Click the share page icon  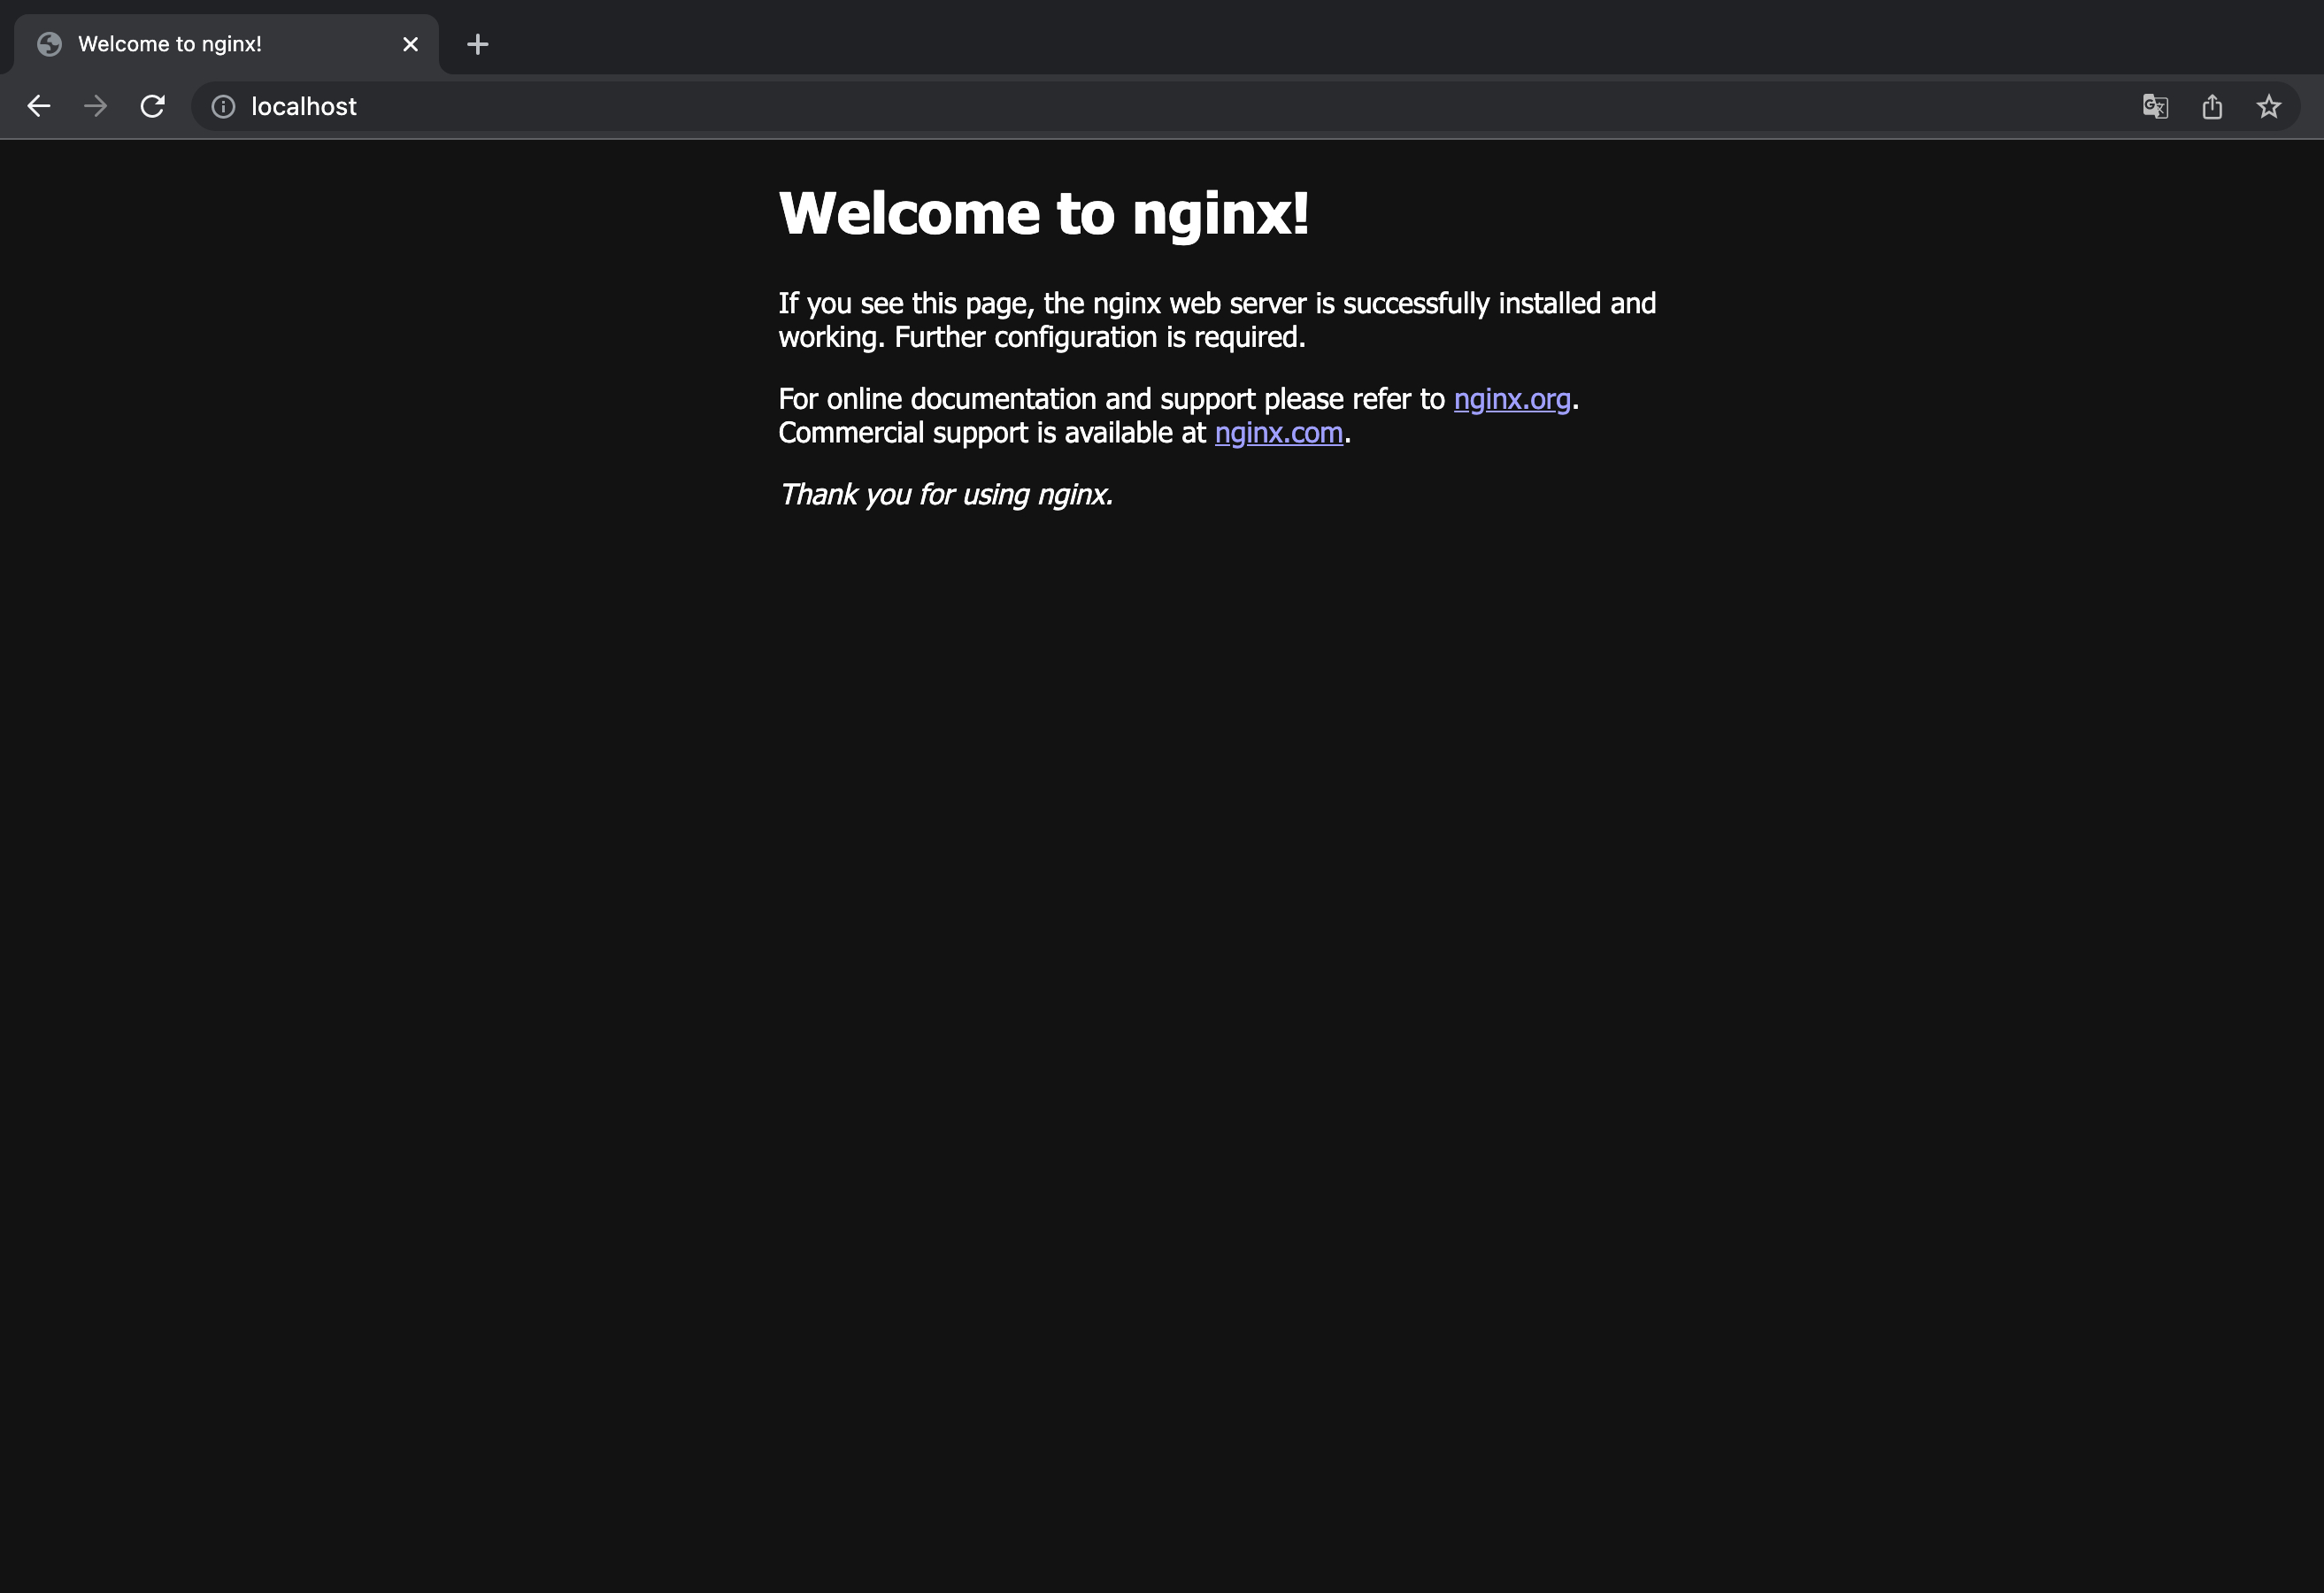coord(2212,106)
